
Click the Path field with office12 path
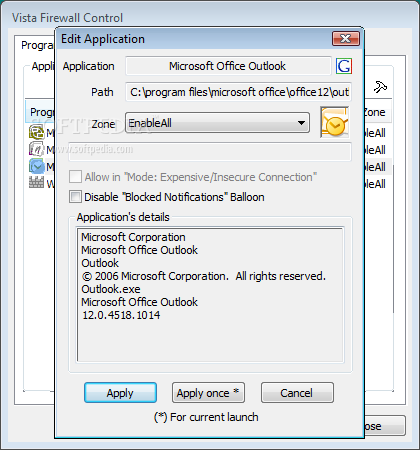(238, 92)
